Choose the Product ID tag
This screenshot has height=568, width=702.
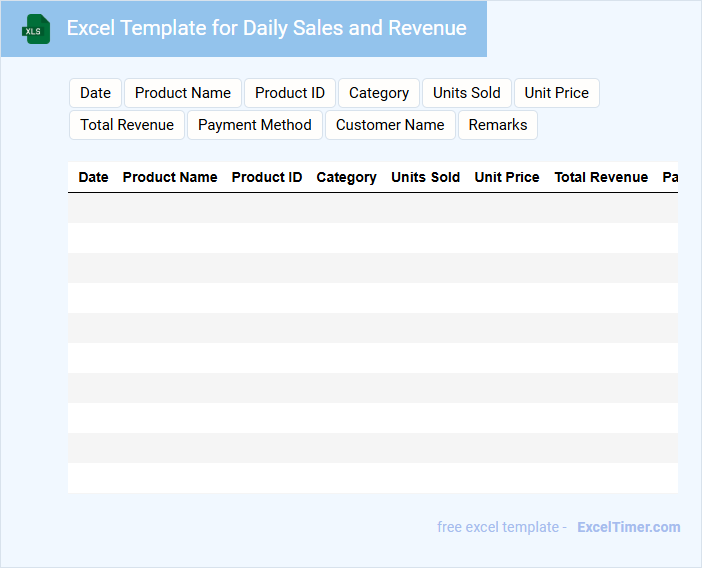[x=289, y=93]
